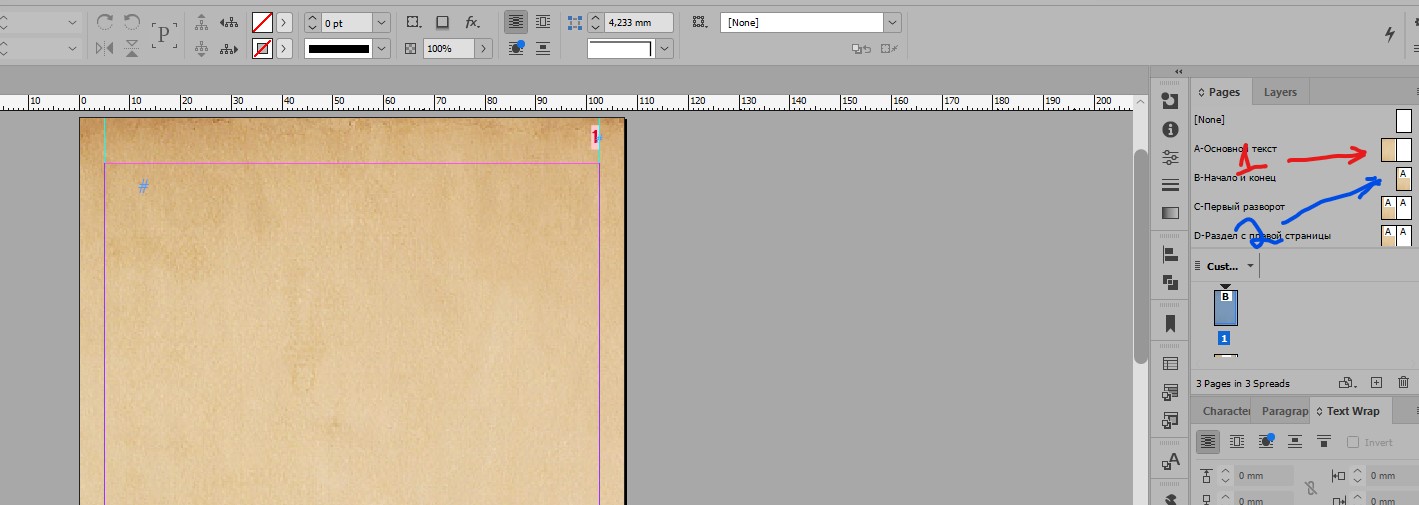Rotate 90° clockwise icon

point(105,22)
